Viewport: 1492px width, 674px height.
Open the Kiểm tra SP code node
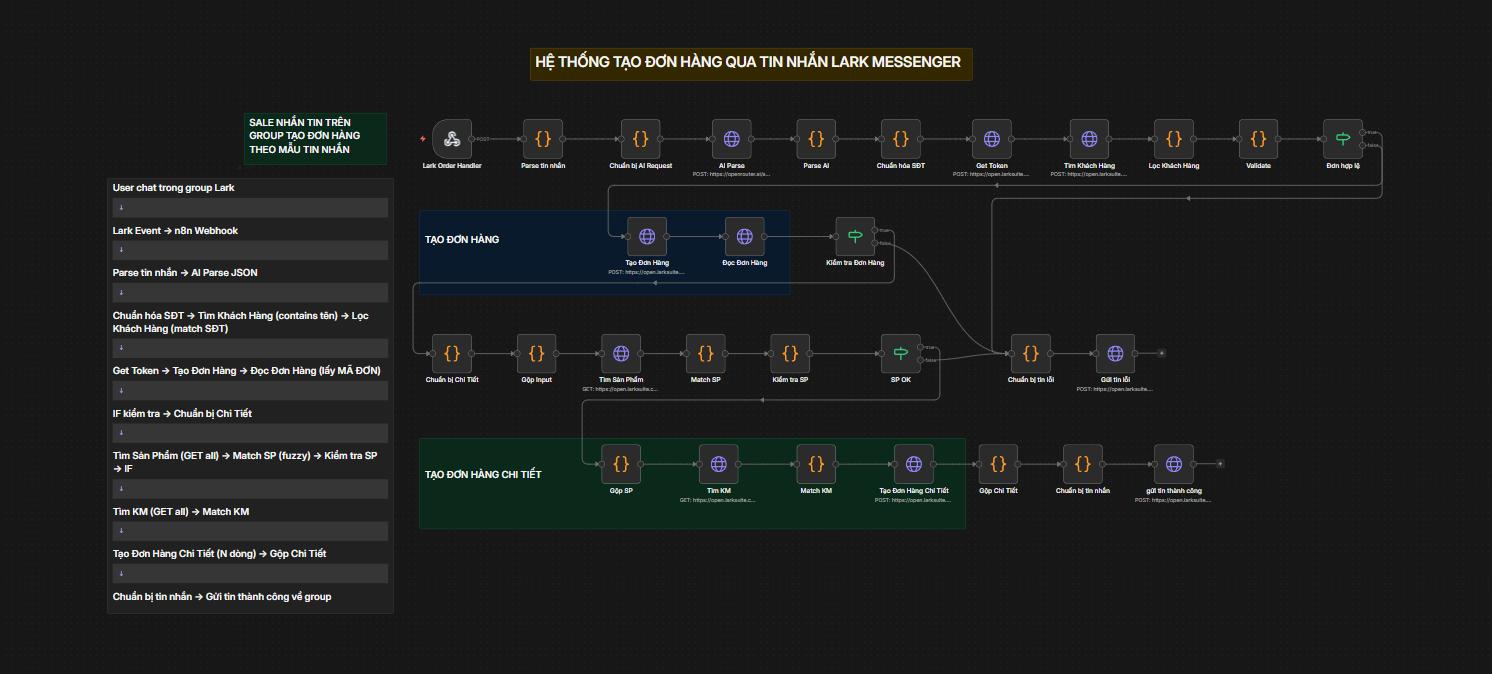(x=790, y=354)
